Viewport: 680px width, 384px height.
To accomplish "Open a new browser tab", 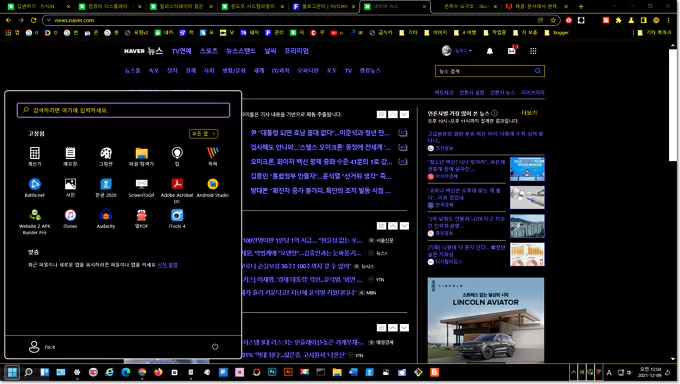I will (x=581, y=6).
